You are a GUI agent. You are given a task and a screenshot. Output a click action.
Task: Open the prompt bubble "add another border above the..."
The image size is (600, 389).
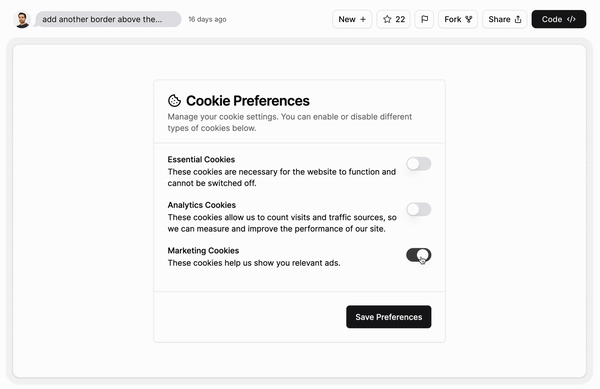(x=108, y=19)
